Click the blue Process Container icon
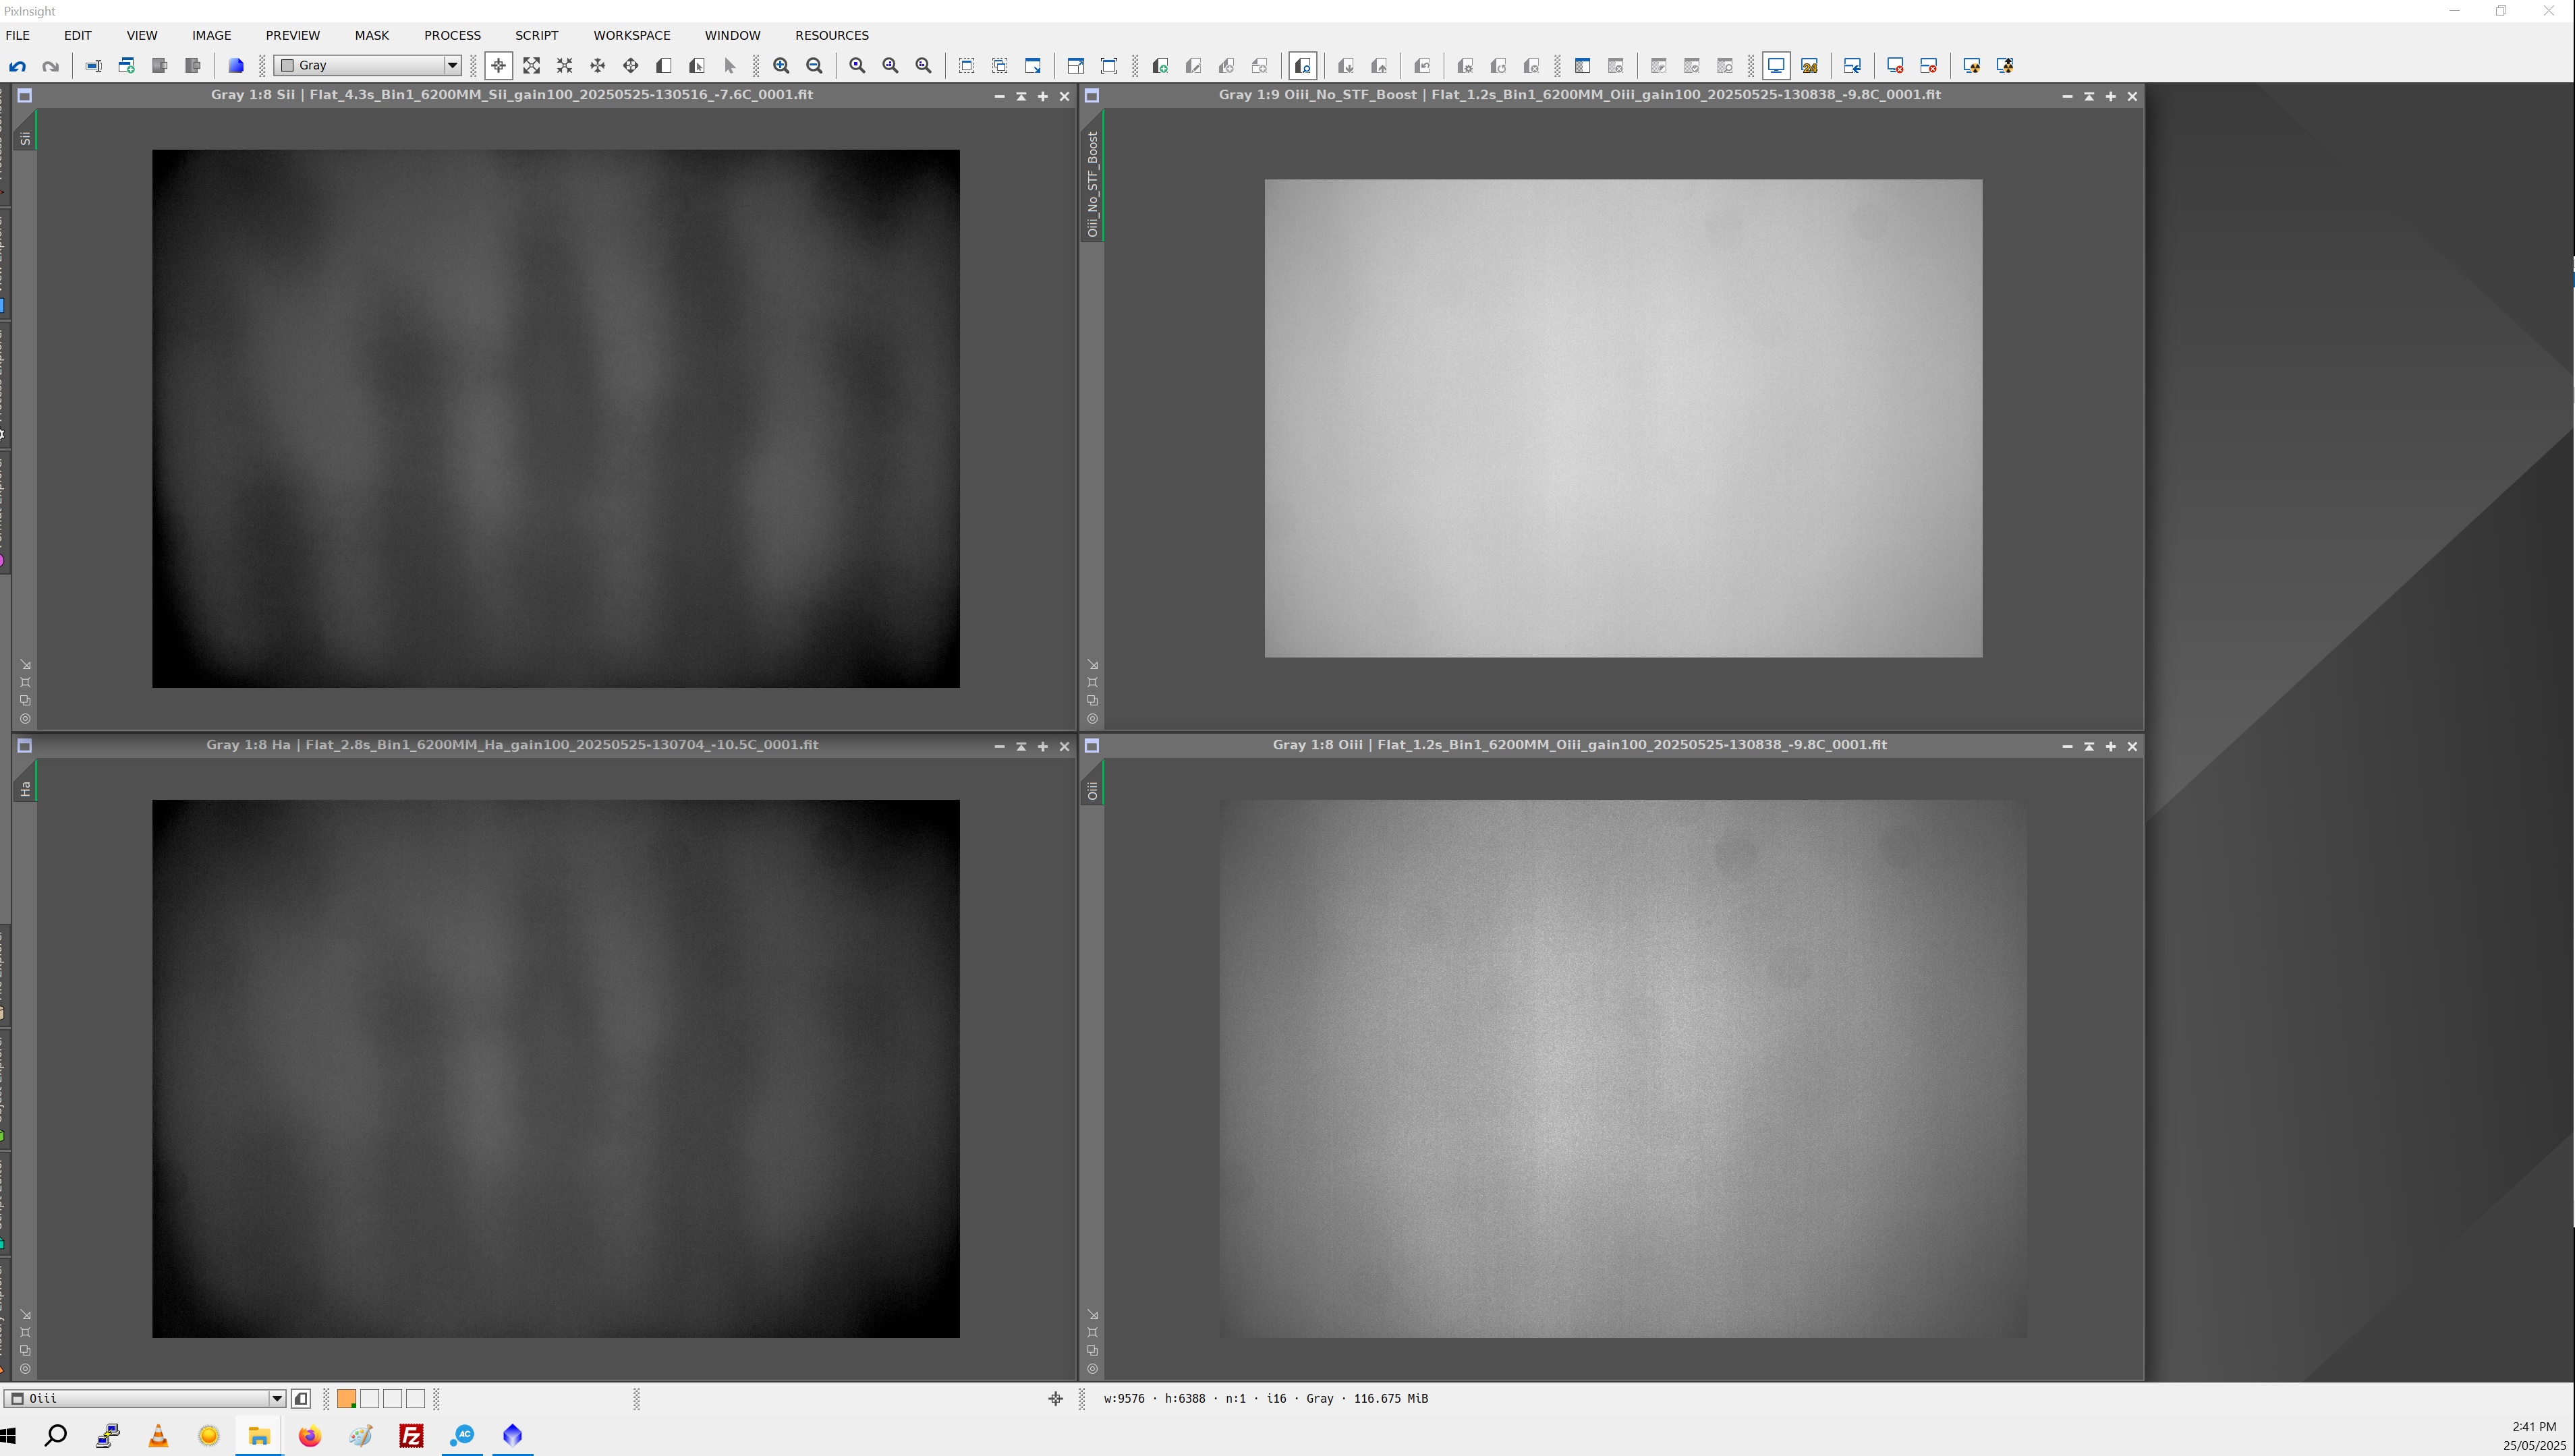Image resolution: width=2575 pixels, height=1456 pixels. coord(236,66)
